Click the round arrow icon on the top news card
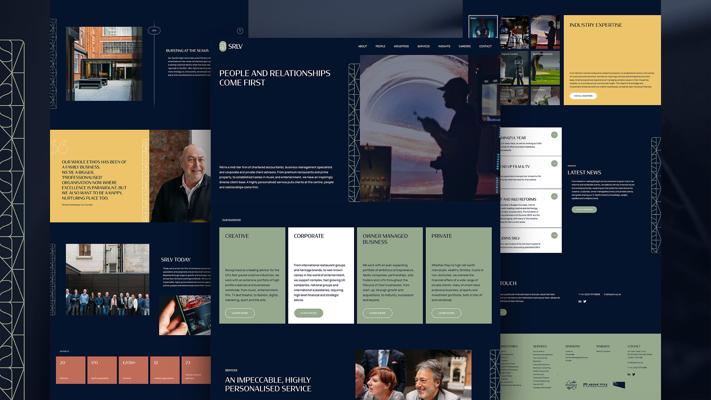Viewport: 711px width, 400px height. 554,135
